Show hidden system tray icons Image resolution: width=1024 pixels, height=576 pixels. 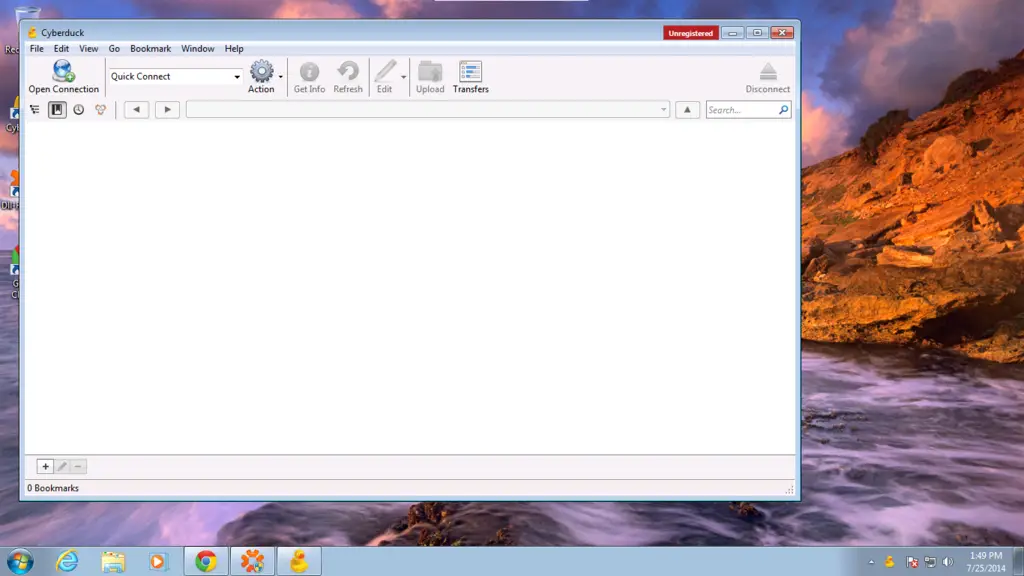(871, 562)
